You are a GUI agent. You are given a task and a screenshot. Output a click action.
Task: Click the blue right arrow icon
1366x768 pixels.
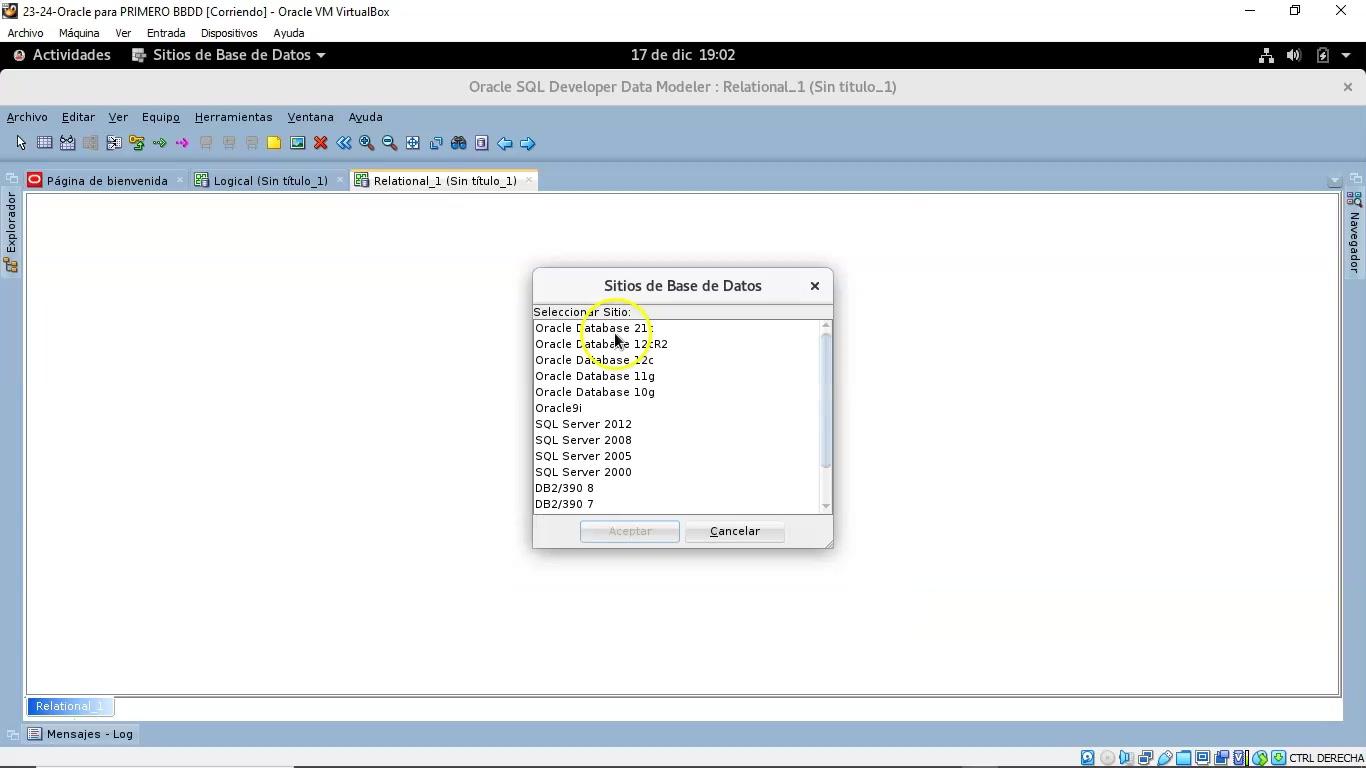click(x=528, y=143)
